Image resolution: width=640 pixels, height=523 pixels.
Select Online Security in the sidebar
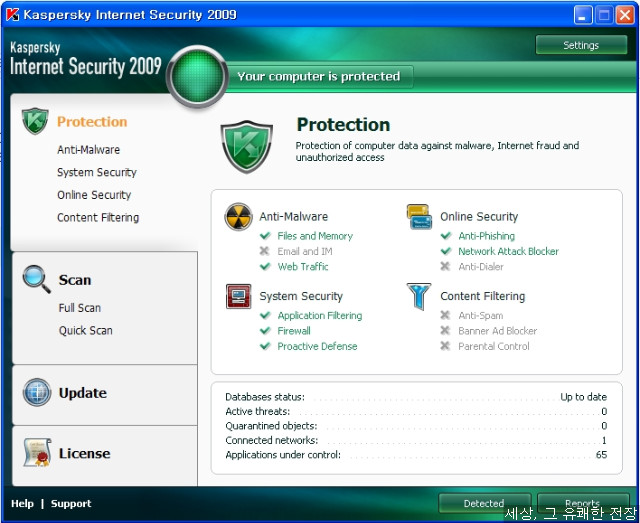94,195
